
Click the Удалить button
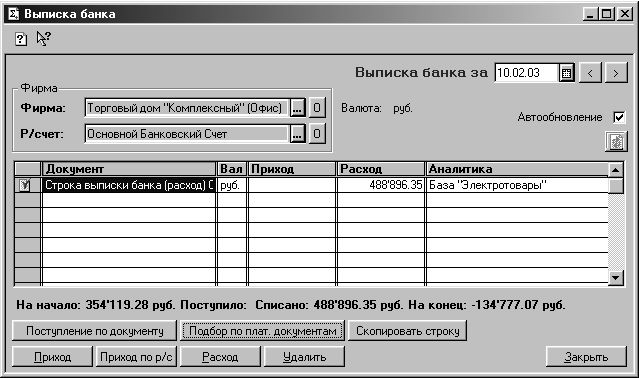304,357
